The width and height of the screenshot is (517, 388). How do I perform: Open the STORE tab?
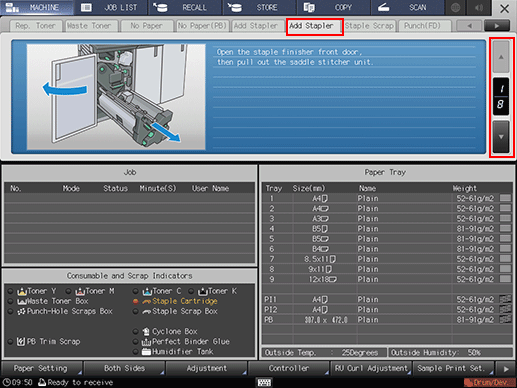[x=259, y=7]
